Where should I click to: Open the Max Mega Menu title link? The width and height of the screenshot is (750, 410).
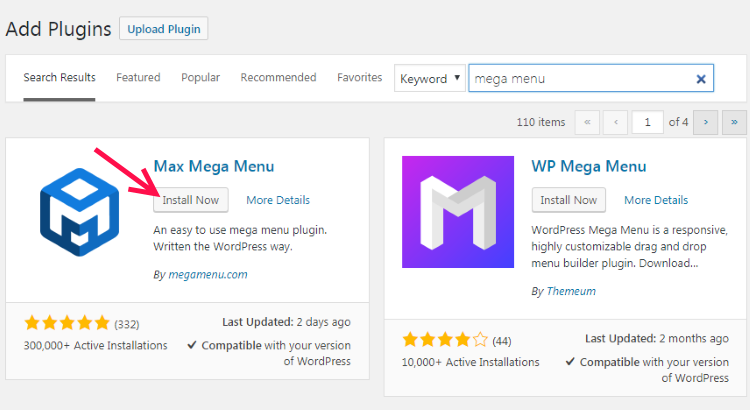[x=214, y=166]
